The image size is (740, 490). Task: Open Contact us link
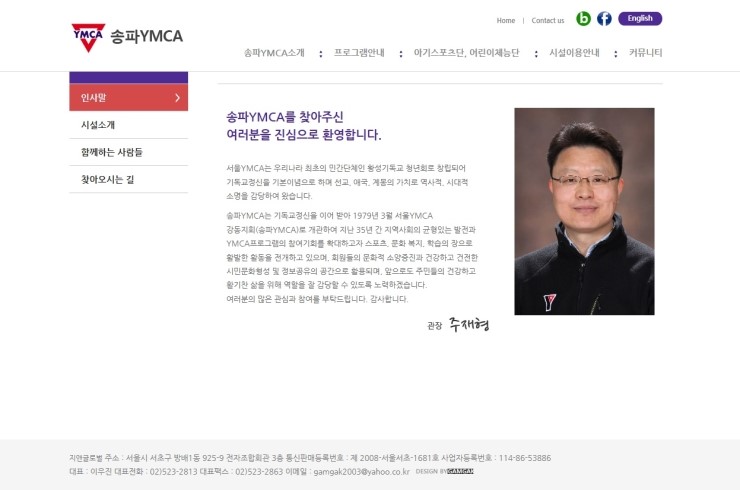coord(547,20)
